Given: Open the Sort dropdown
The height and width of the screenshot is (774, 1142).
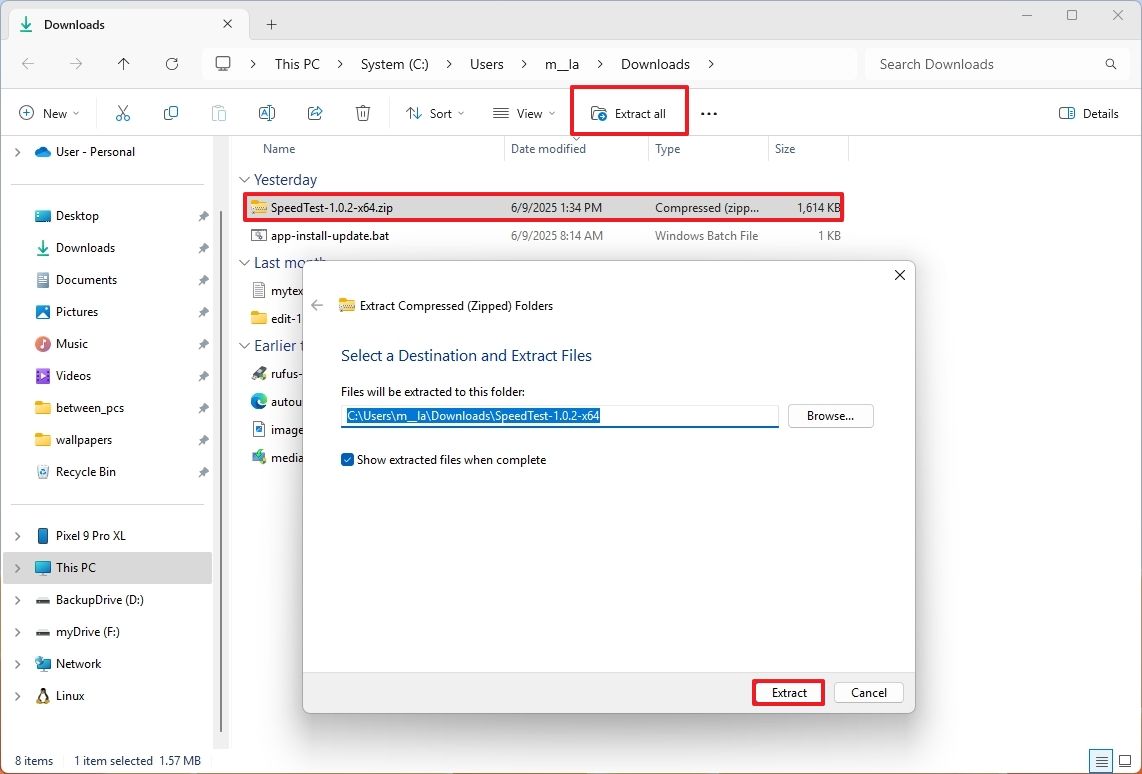Looking at the screenshot, I should (x=434, y=113).
